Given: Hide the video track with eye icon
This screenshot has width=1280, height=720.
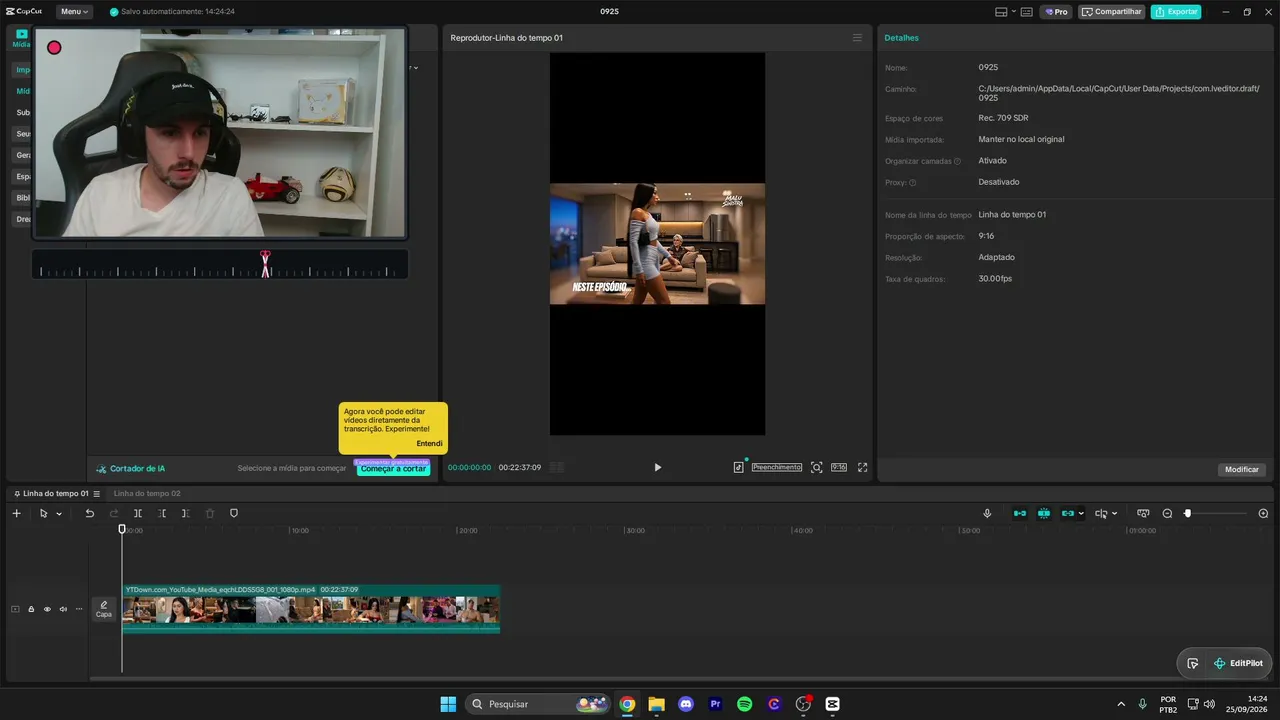Looking at the screenshot, I should click(47, 609).
